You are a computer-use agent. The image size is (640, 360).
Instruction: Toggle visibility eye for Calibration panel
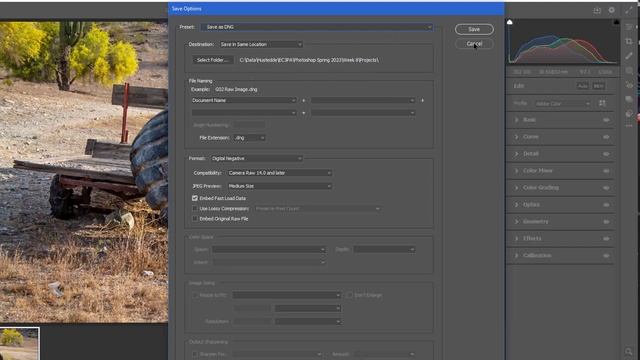click(x=607, y=256)
